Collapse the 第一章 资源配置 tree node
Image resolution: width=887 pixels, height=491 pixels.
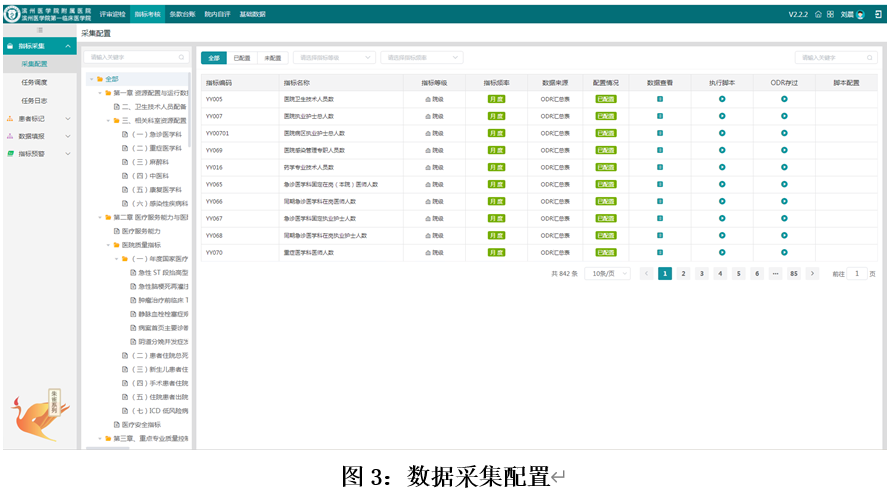pyautogui.click(x=100, y=93)
